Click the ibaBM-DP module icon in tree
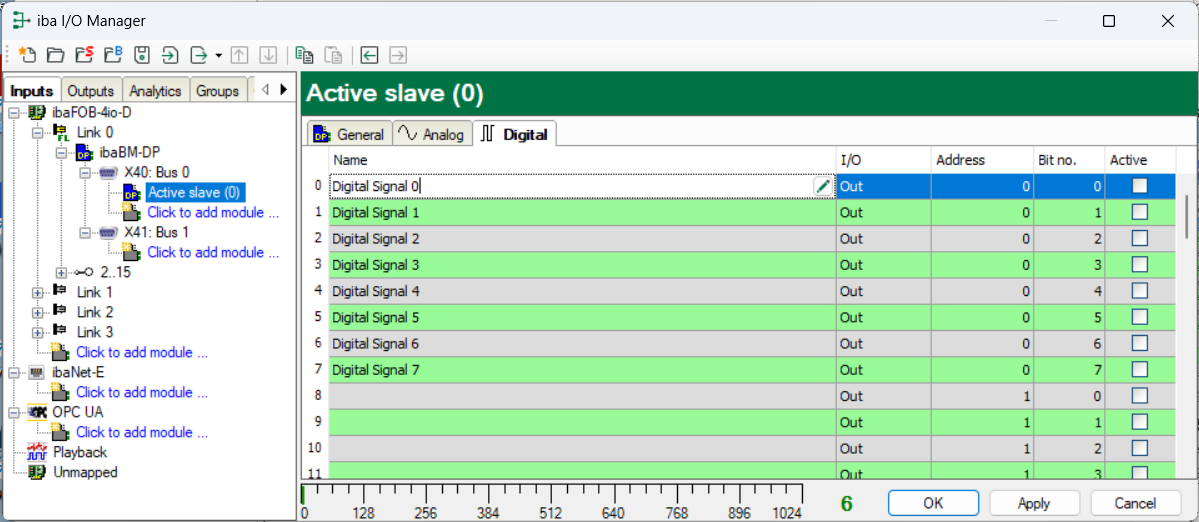 click(x=85, y=152)
